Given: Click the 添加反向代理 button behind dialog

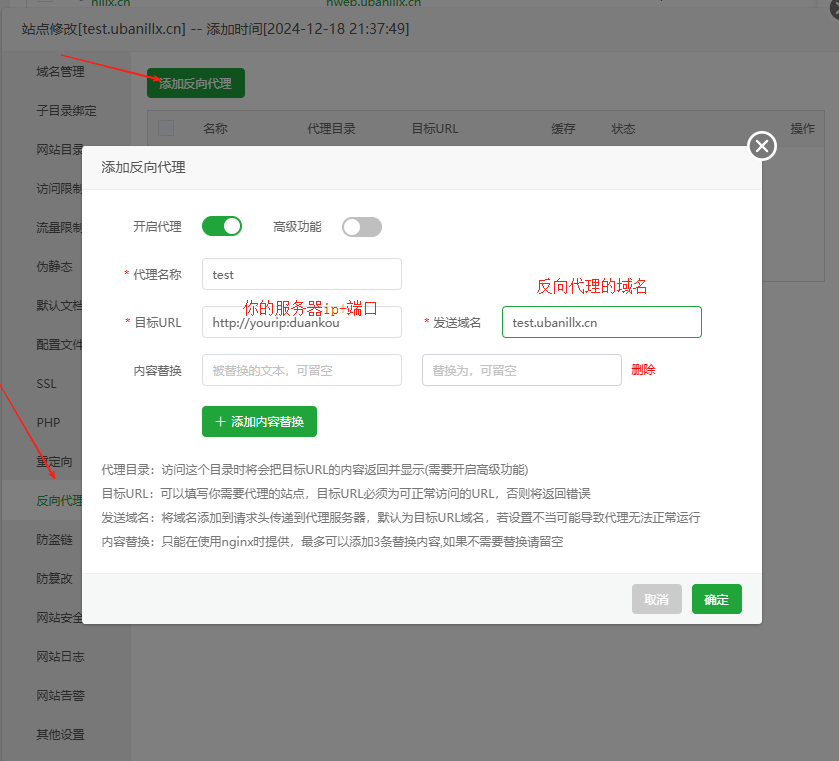Looking at the screenshot, I should click(196, 83).
